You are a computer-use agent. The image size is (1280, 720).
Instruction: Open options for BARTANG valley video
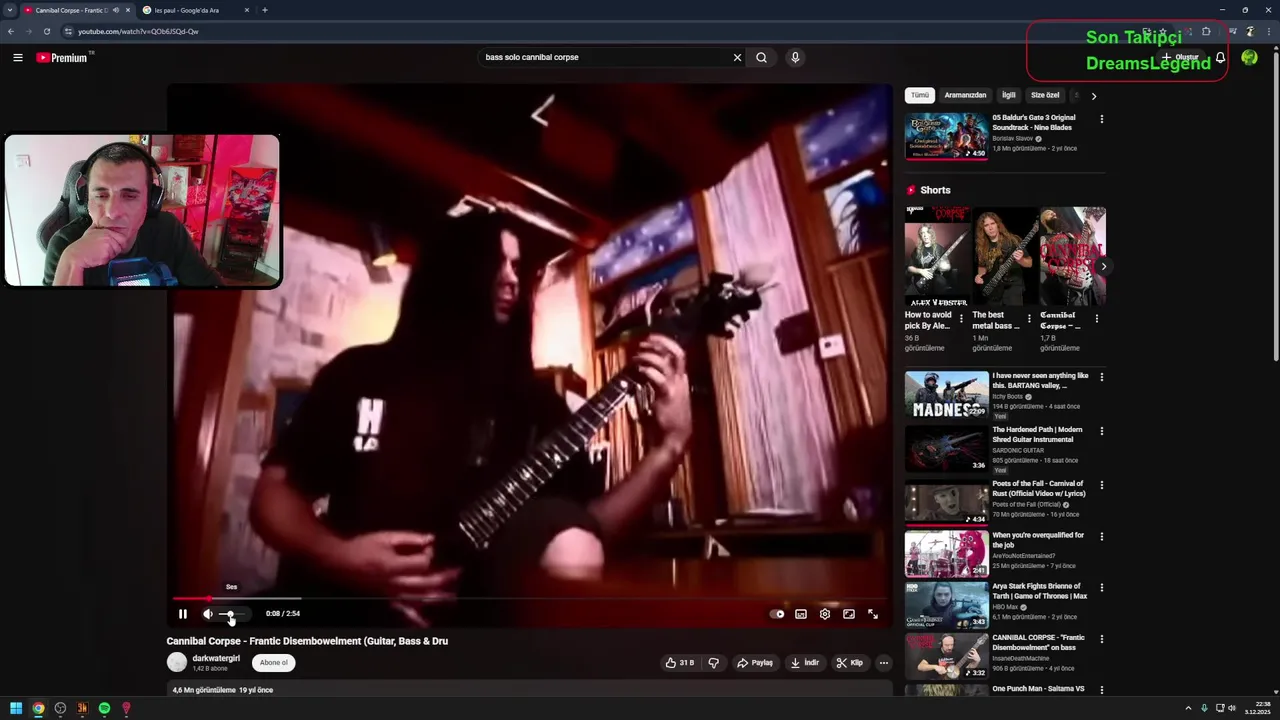[x=1102, y=377]
